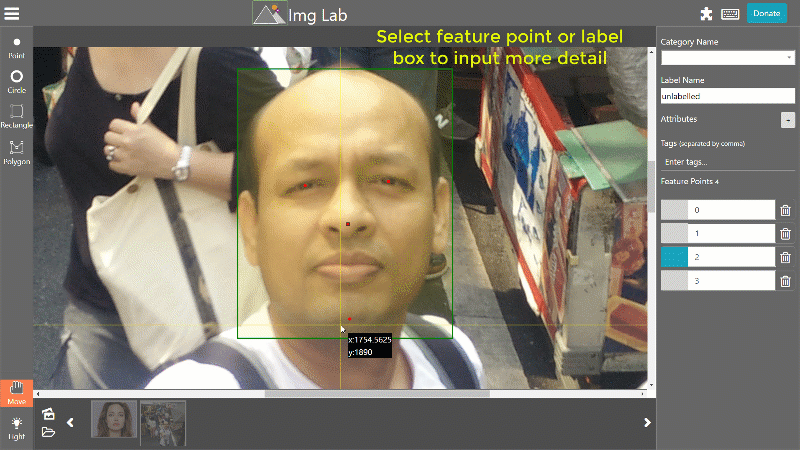The height and width of the screenshot is (450, 800).
Task: Click scroll-left arrow of canvas scrollbar
Action: click(x=38, y=393)
